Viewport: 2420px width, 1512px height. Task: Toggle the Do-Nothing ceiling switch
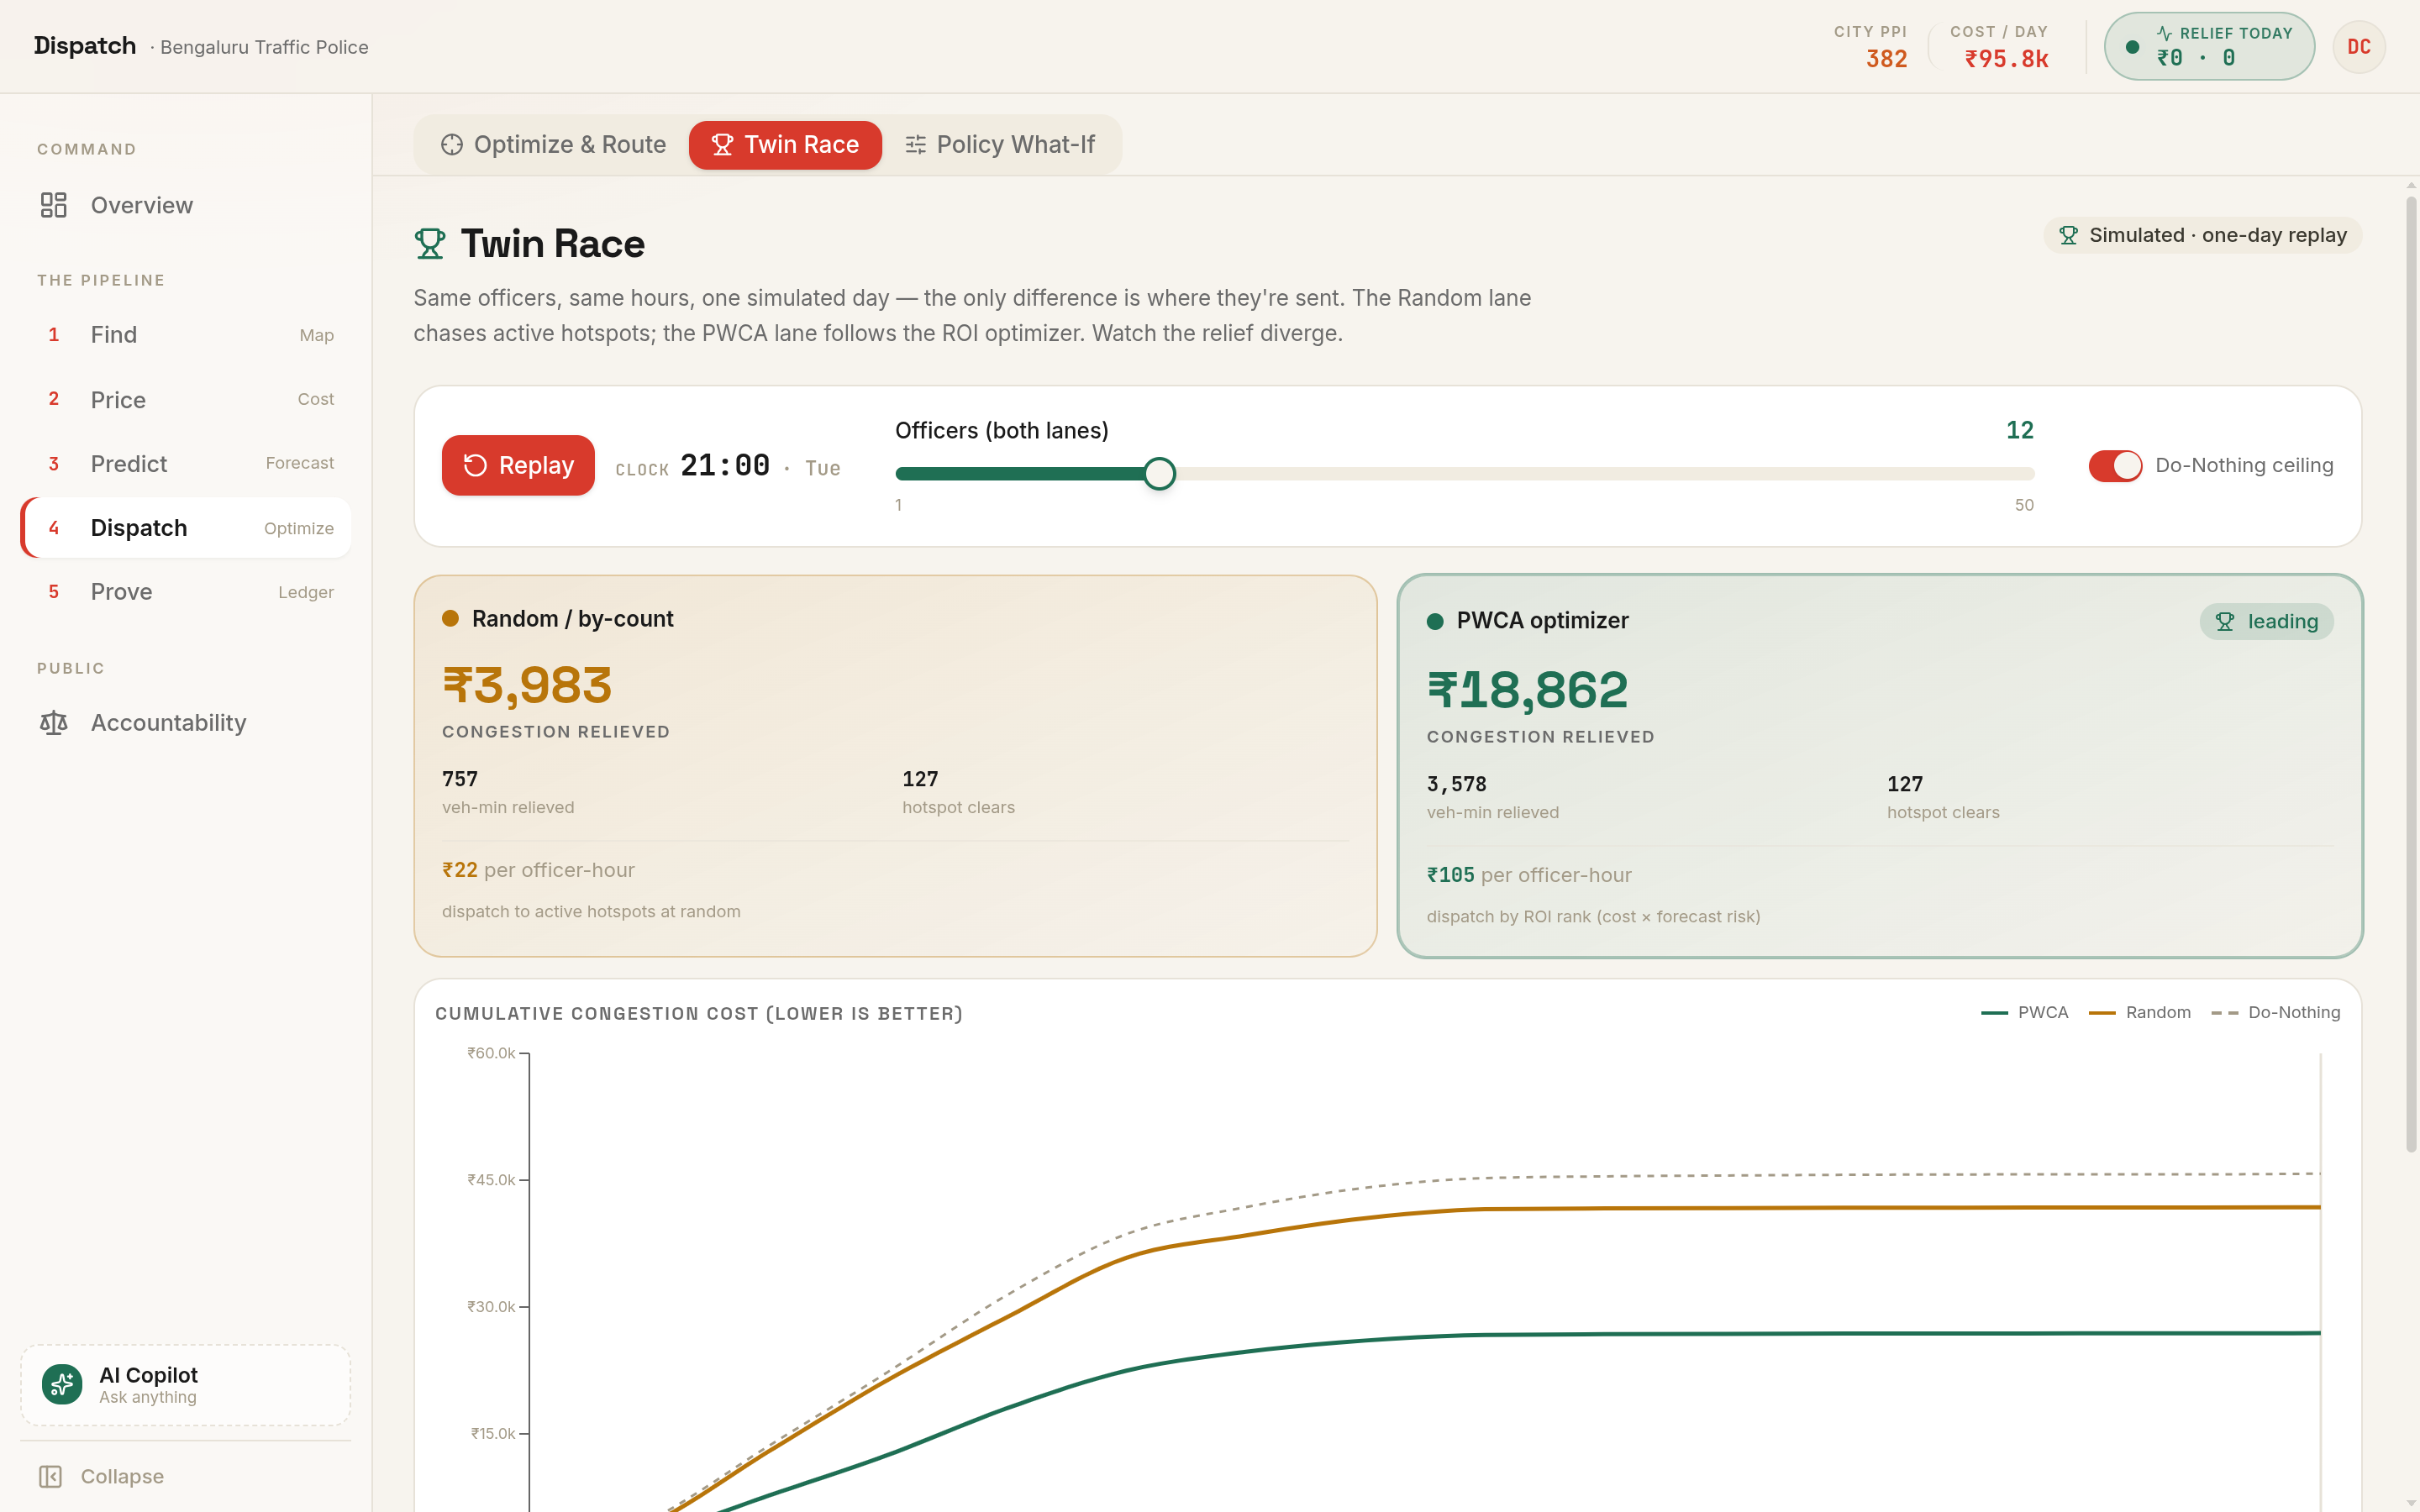[2115, 466]
